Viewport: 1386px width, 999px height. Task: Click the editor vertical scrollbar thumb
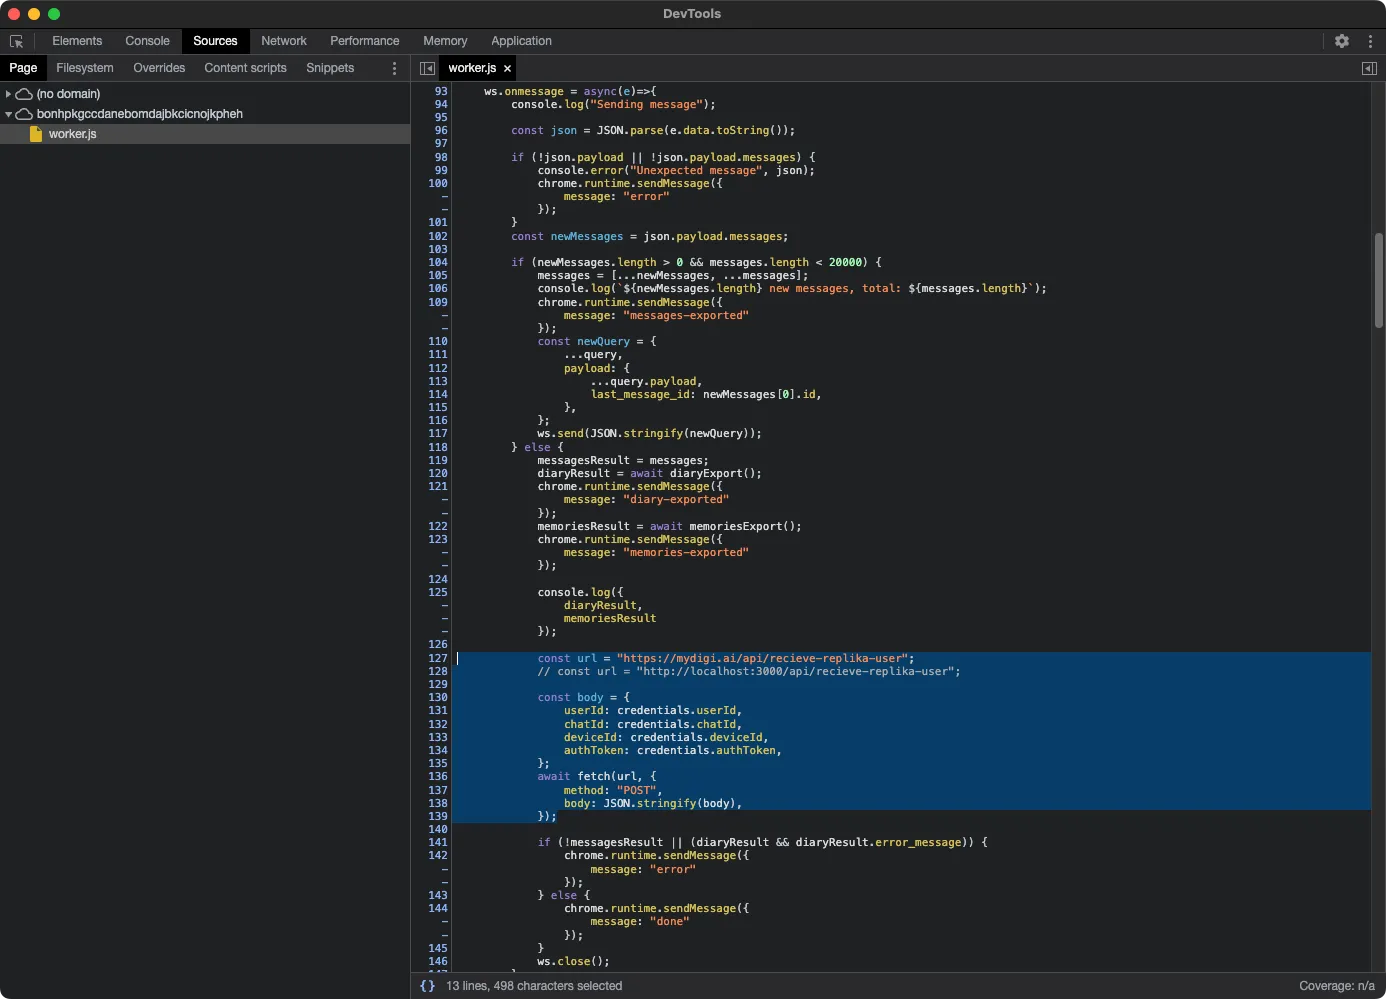click(1378, 280)
